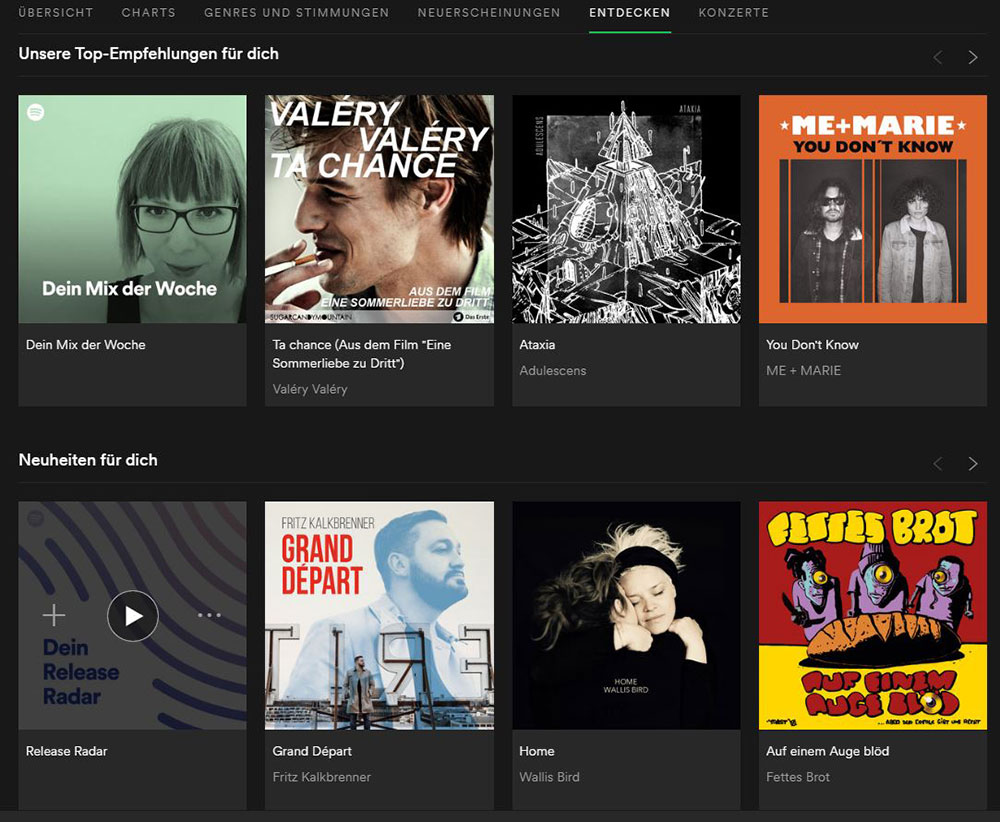
Task: Click the Unsere Top-Empfehlungen für dich heading
Action: [149, 54]
